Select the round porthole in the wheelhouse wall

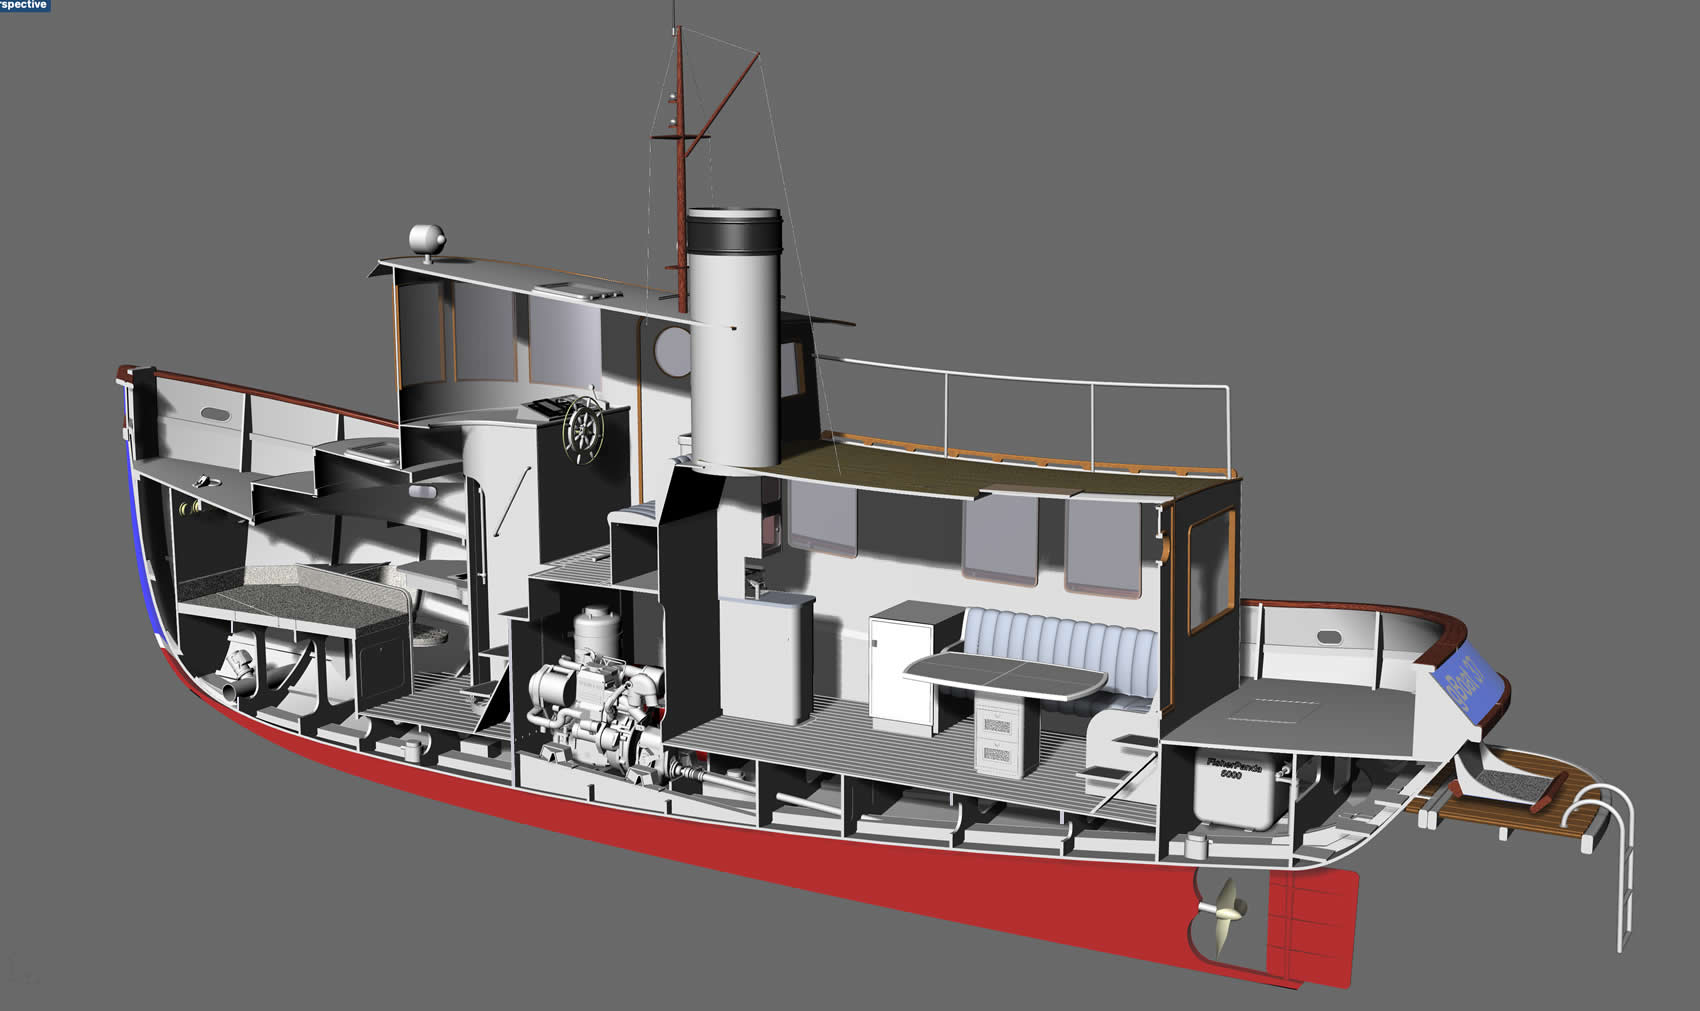pyautogui.click(x=671, y=351)
